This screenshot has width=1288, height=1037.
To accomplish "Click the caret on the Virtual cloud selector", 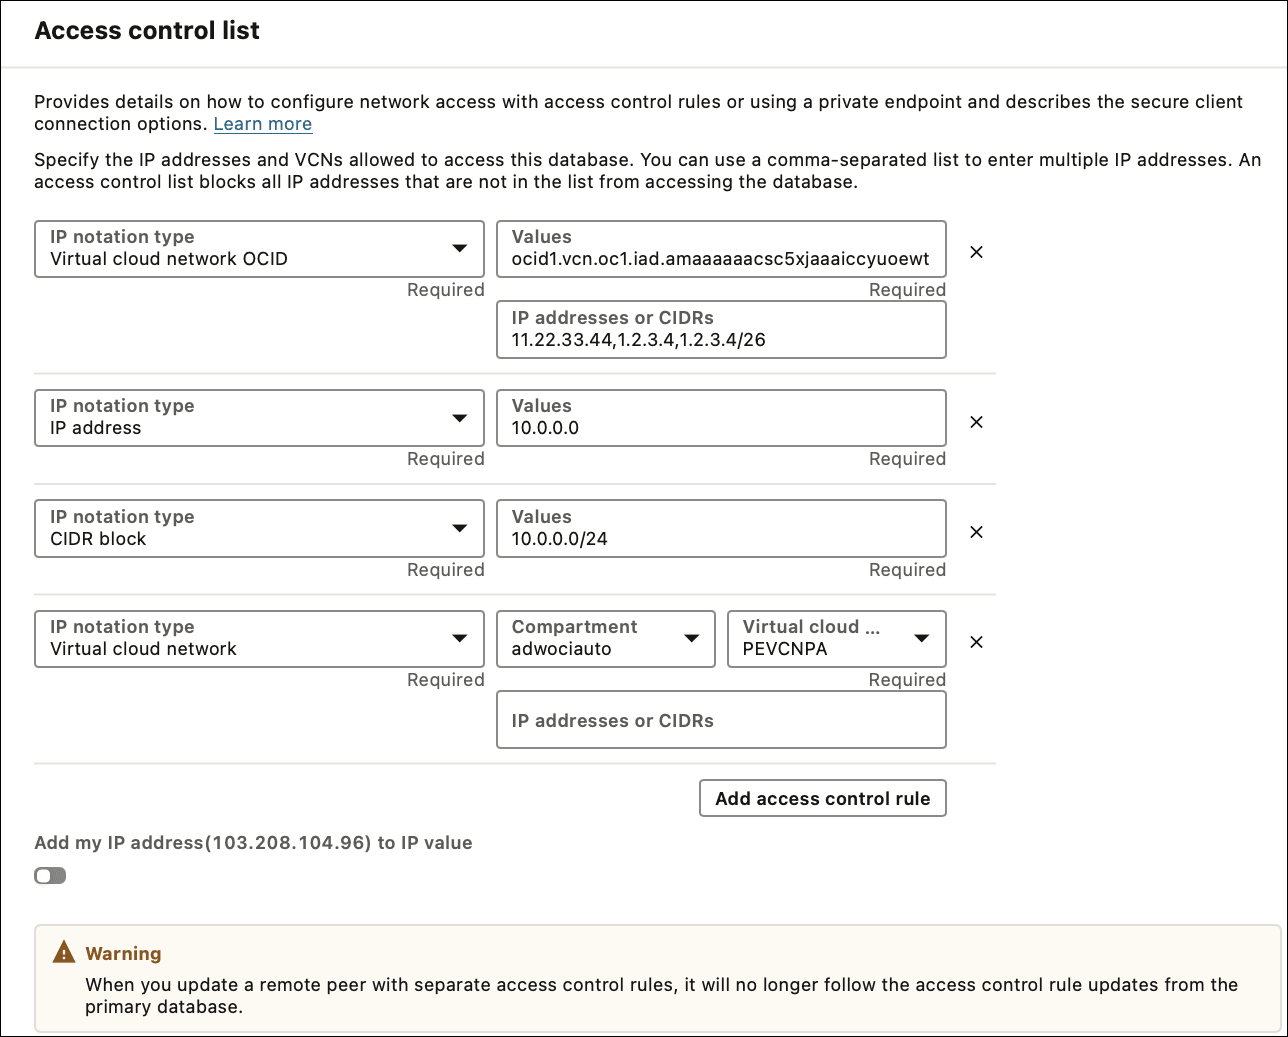I will click(x=924, y=639).
